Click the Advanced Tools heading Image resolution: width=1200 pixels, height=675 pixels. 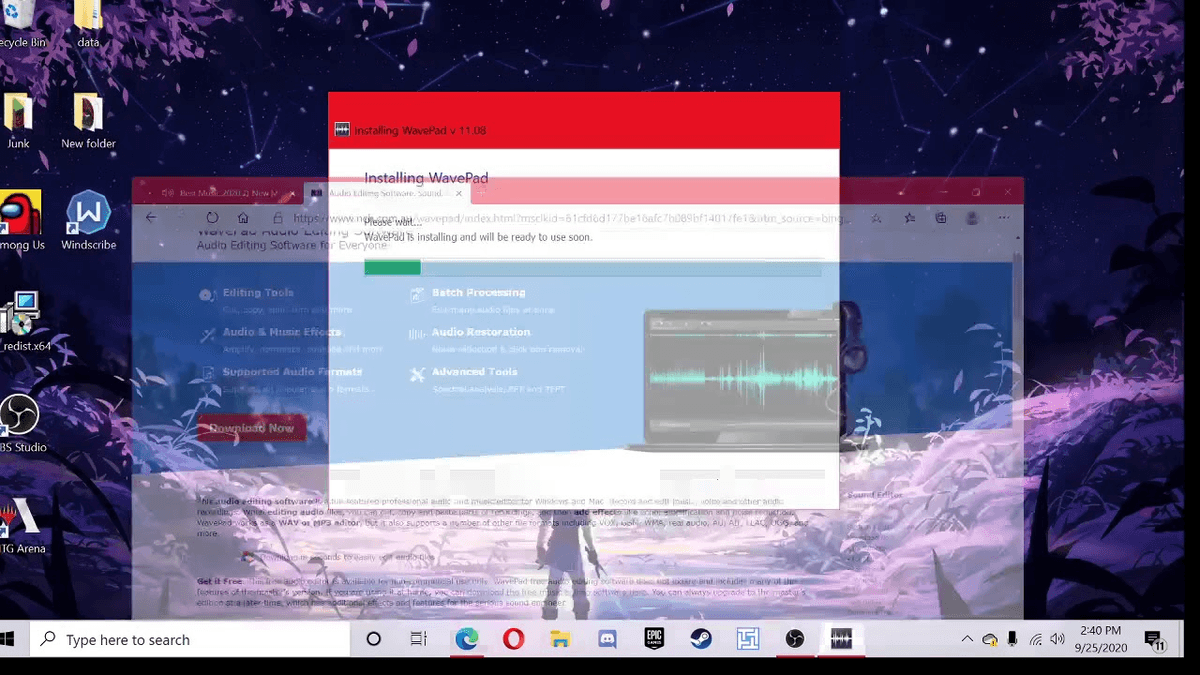point(475,372)
